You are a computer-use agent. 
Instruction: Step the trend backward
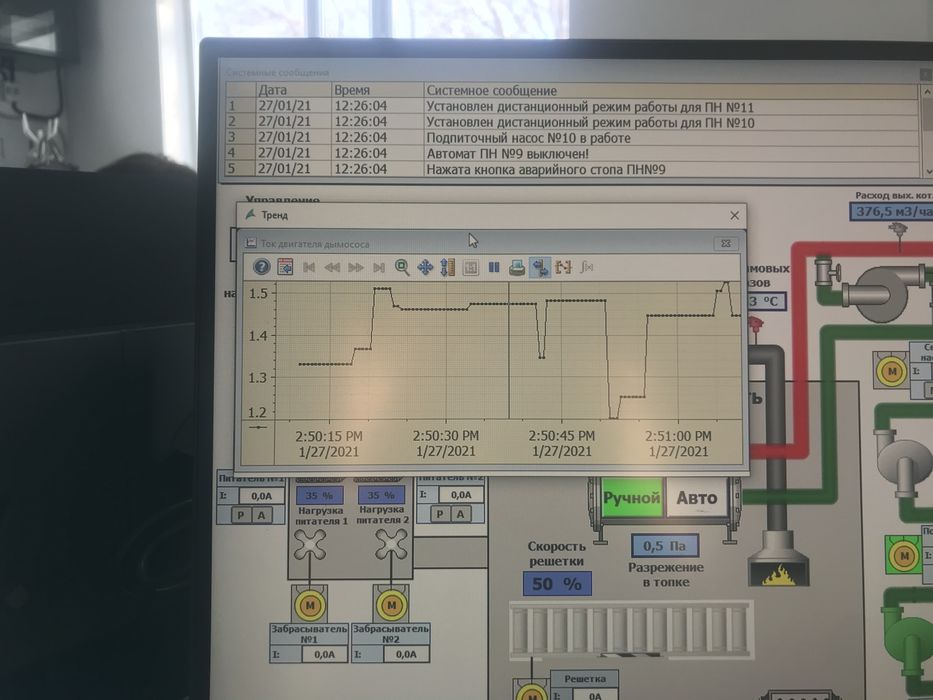point(332,267)
